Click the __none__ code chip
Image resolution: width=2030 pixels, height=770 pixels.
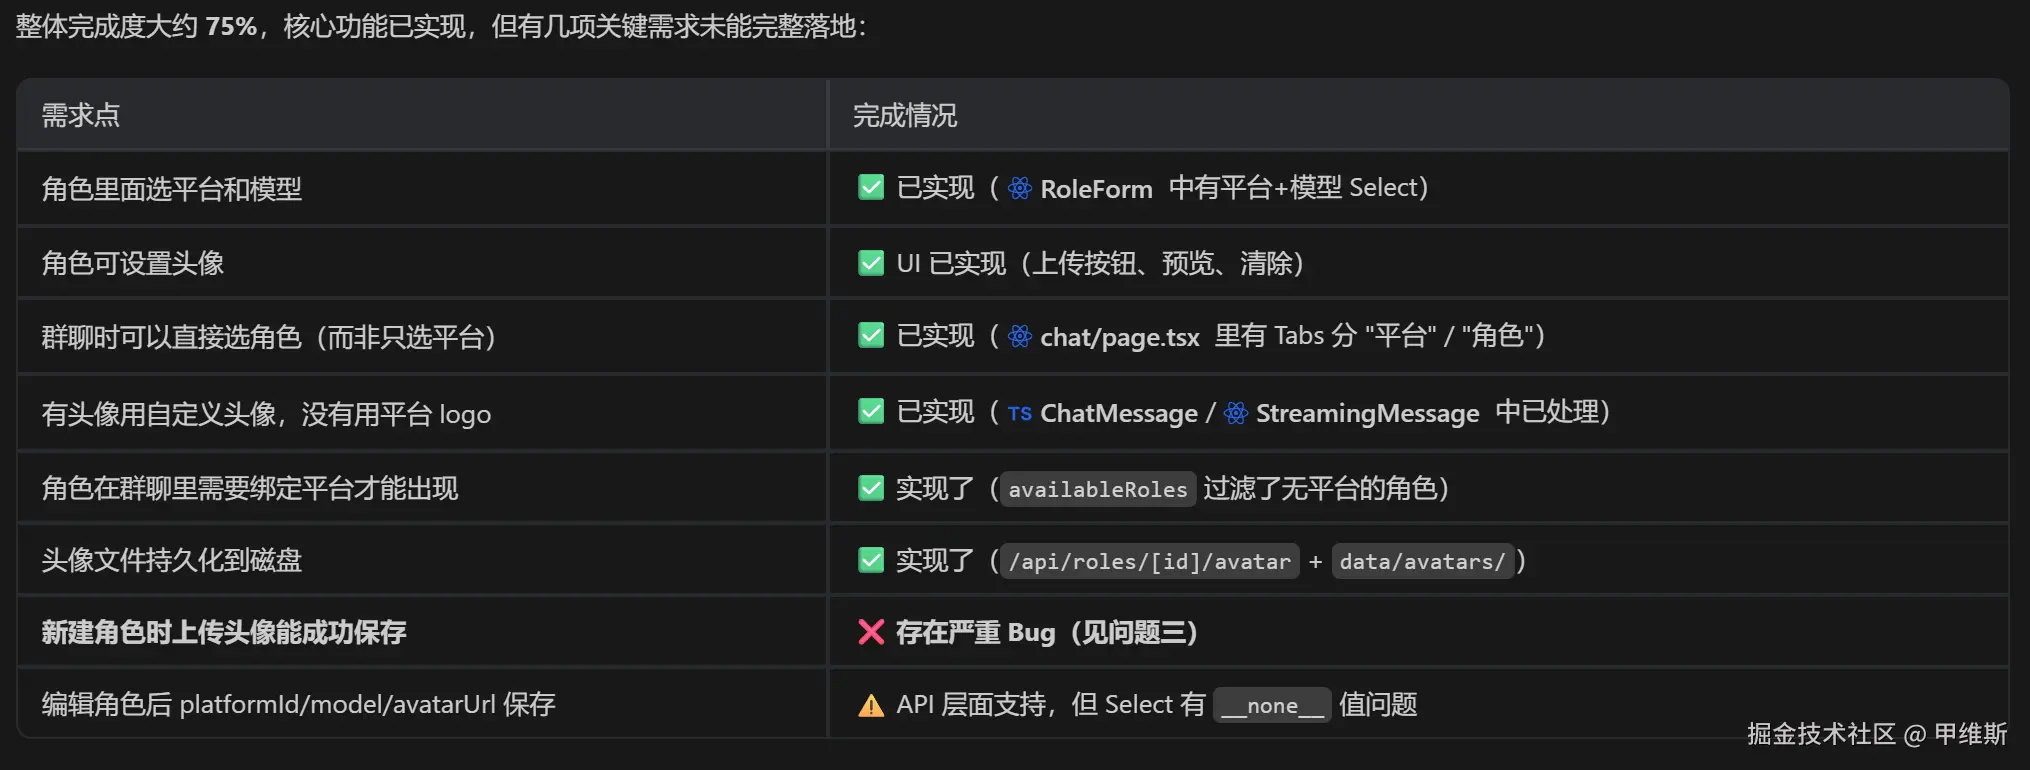pos(1272,705)
